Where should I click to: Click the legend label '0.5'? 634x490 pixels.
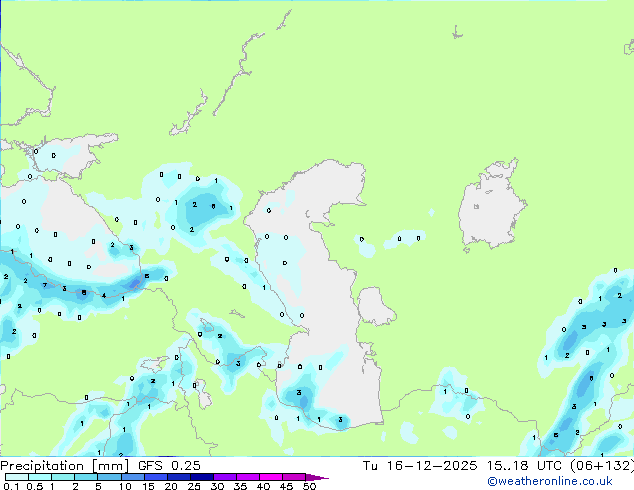[x=35, y=486]
